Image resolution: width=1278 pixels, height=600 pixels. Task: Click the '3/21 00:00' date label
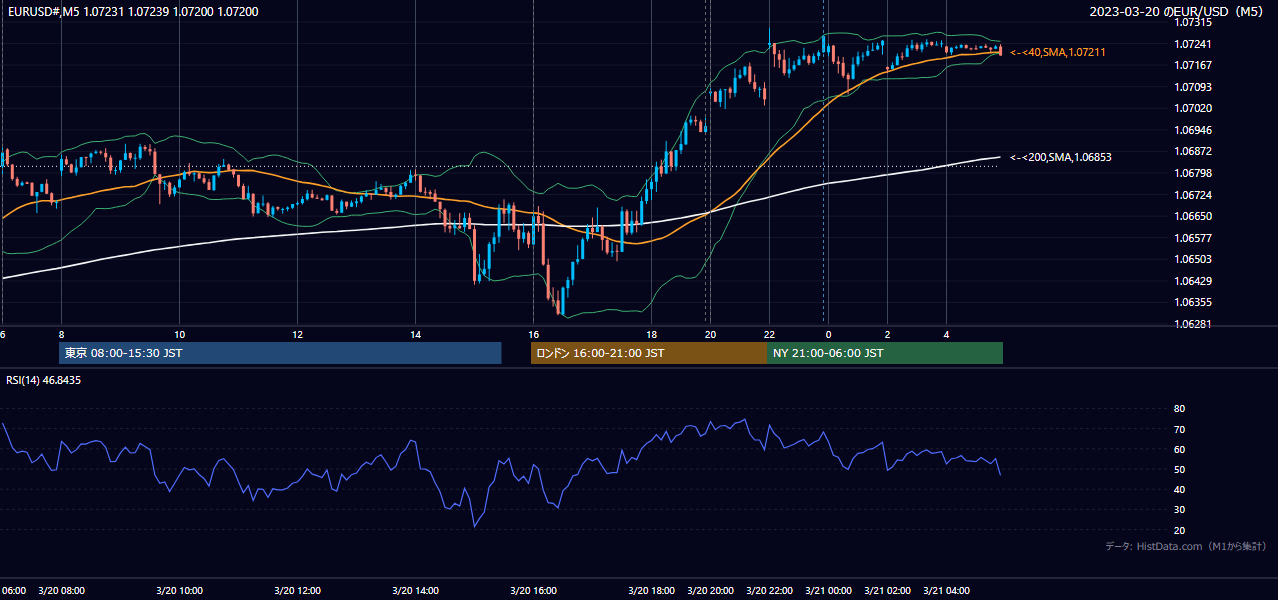pos(828,590)
